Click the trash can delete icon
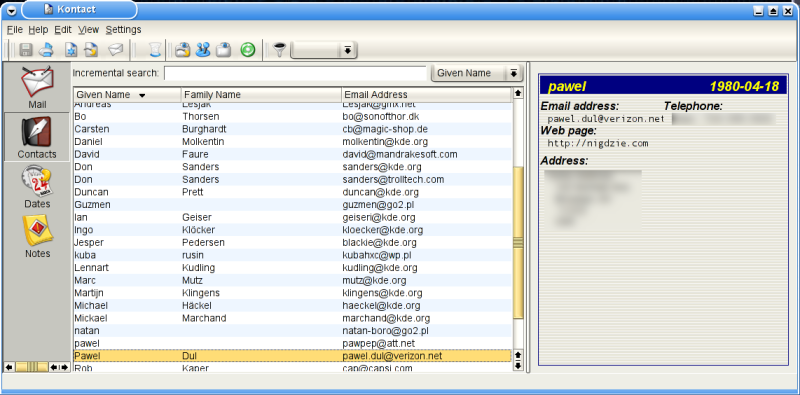The height and width of the screenshot is (395, 800). pyautogui.click(x=155, y=50)
